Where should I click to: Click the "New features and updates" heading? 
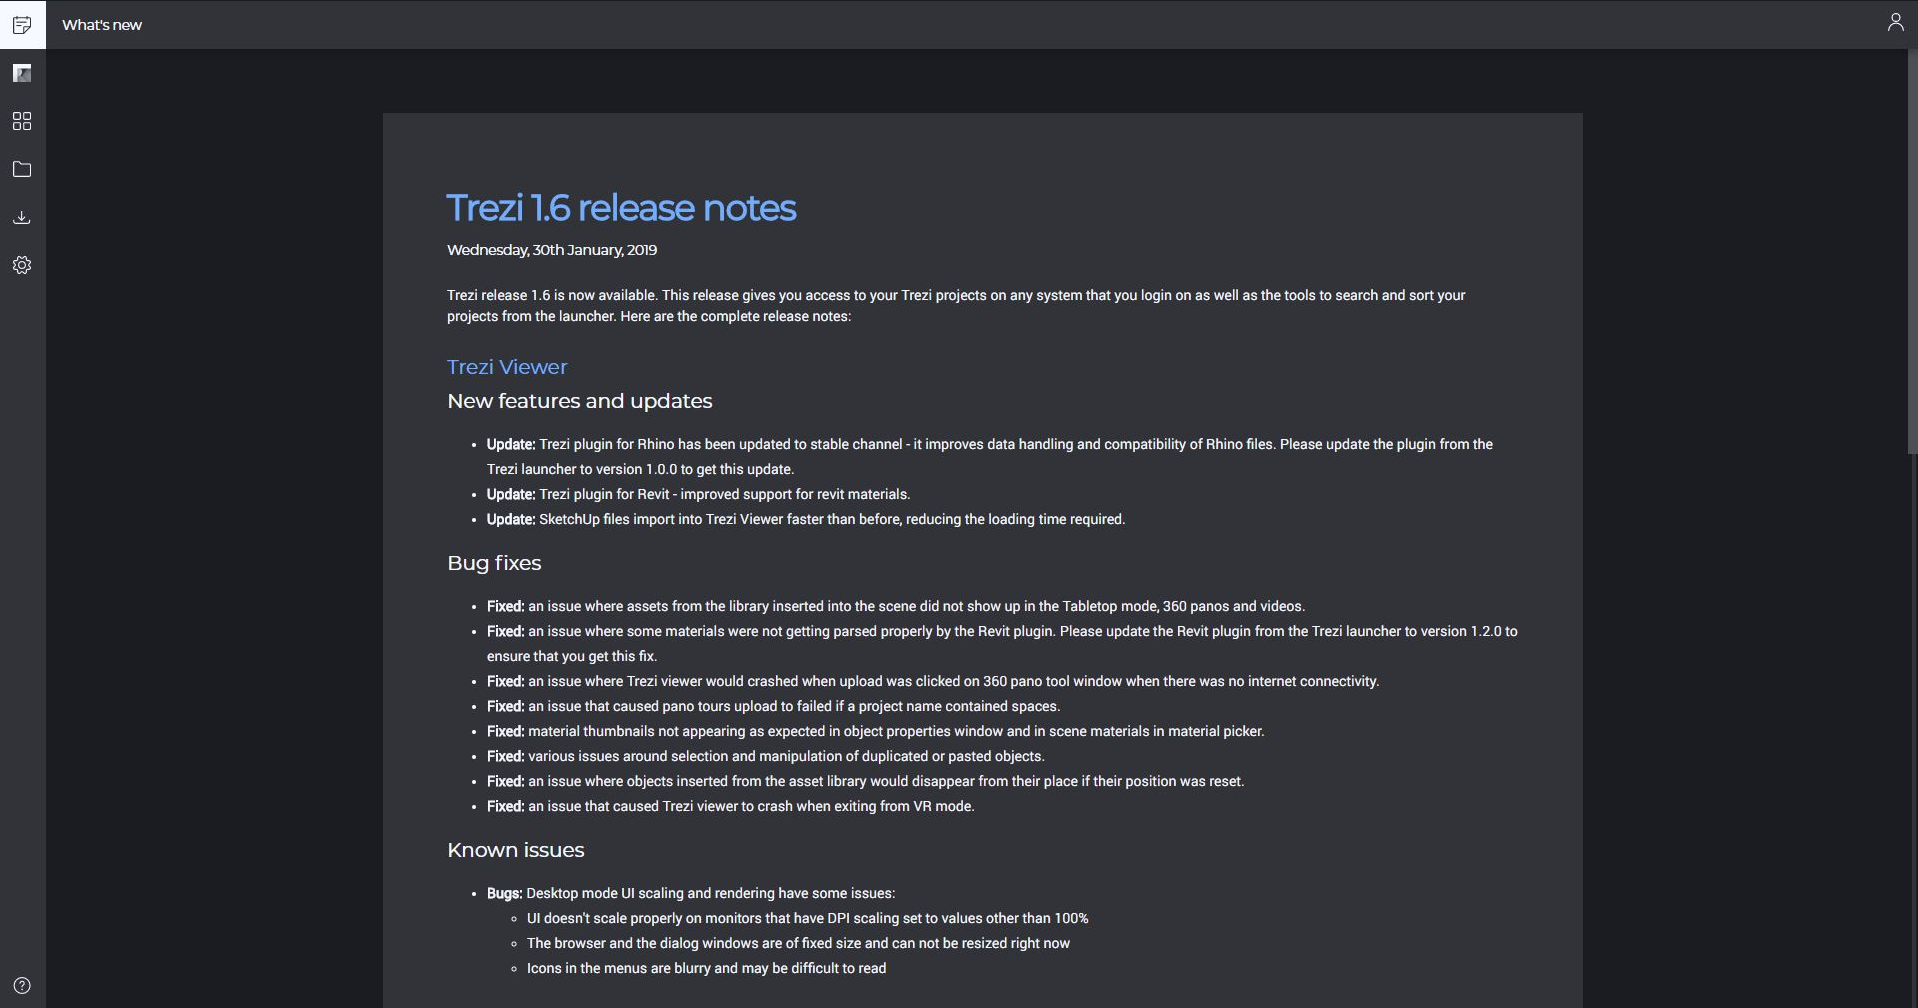pyautogui.click(x=580, y=401)
